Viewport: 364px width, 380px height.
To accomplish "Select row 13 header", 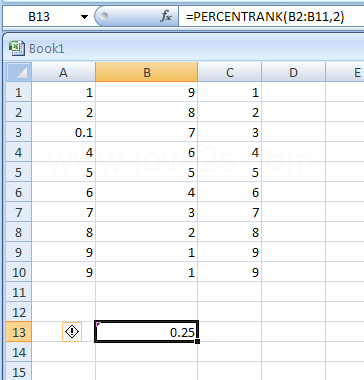I will [x=19, y=332].
